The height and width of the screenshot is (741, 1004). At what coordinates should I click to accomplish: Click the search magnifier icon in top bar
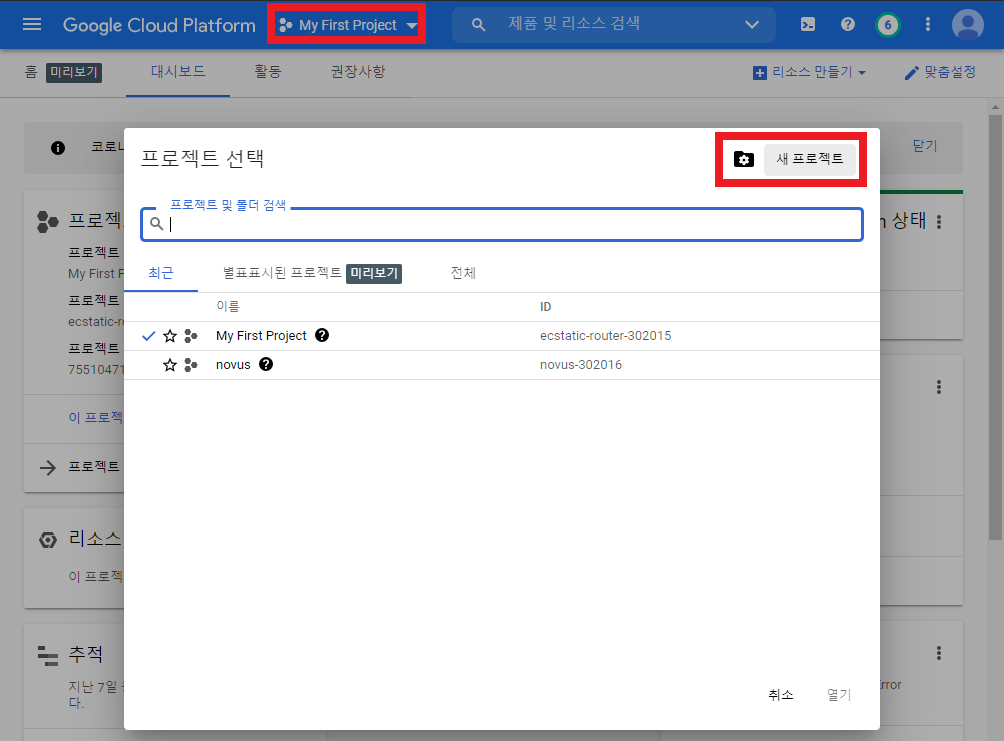pyautogui.click(x=478, y=24)
